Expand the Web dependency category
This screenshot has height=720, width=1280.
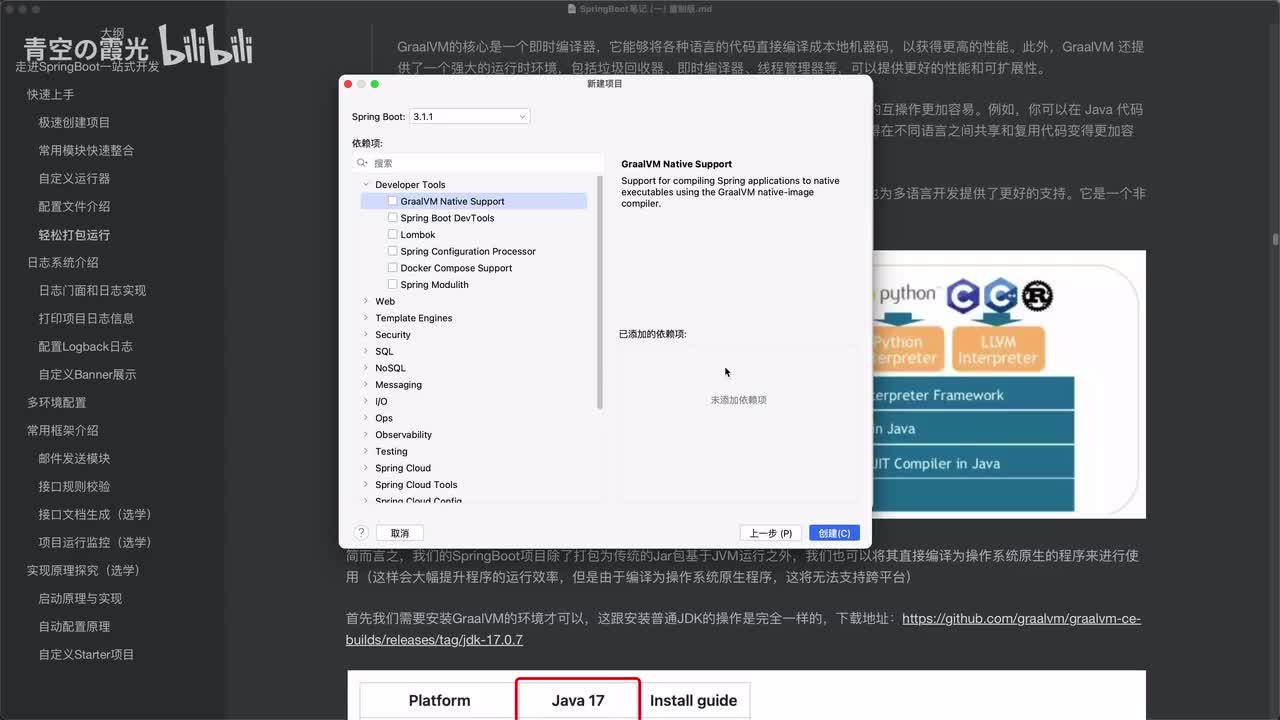point(366,301)
